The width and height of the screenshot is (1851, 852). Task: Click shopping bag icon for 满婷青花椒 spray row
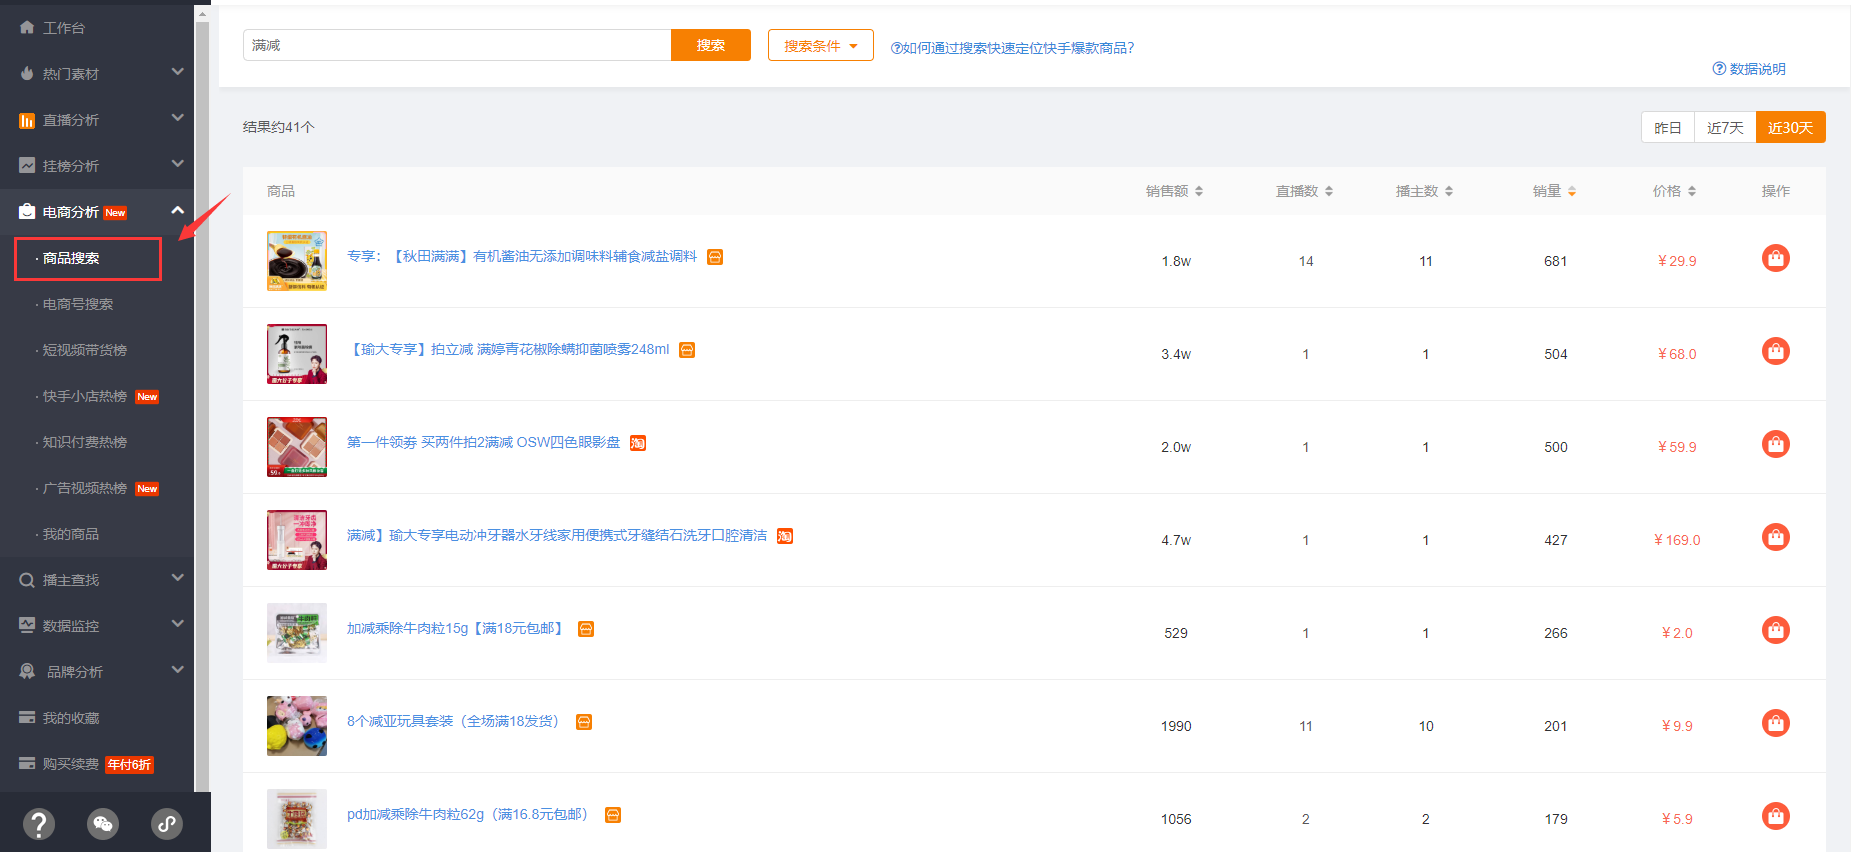(x=1775, y=351)
